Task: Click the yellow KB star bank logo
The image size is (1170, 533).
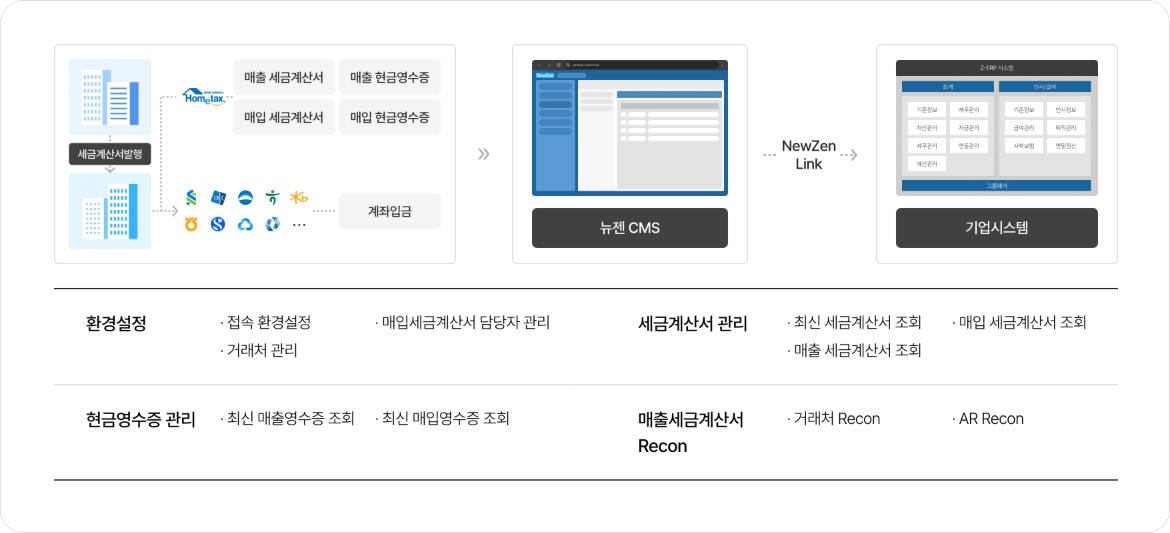Action: coord(299,196)
